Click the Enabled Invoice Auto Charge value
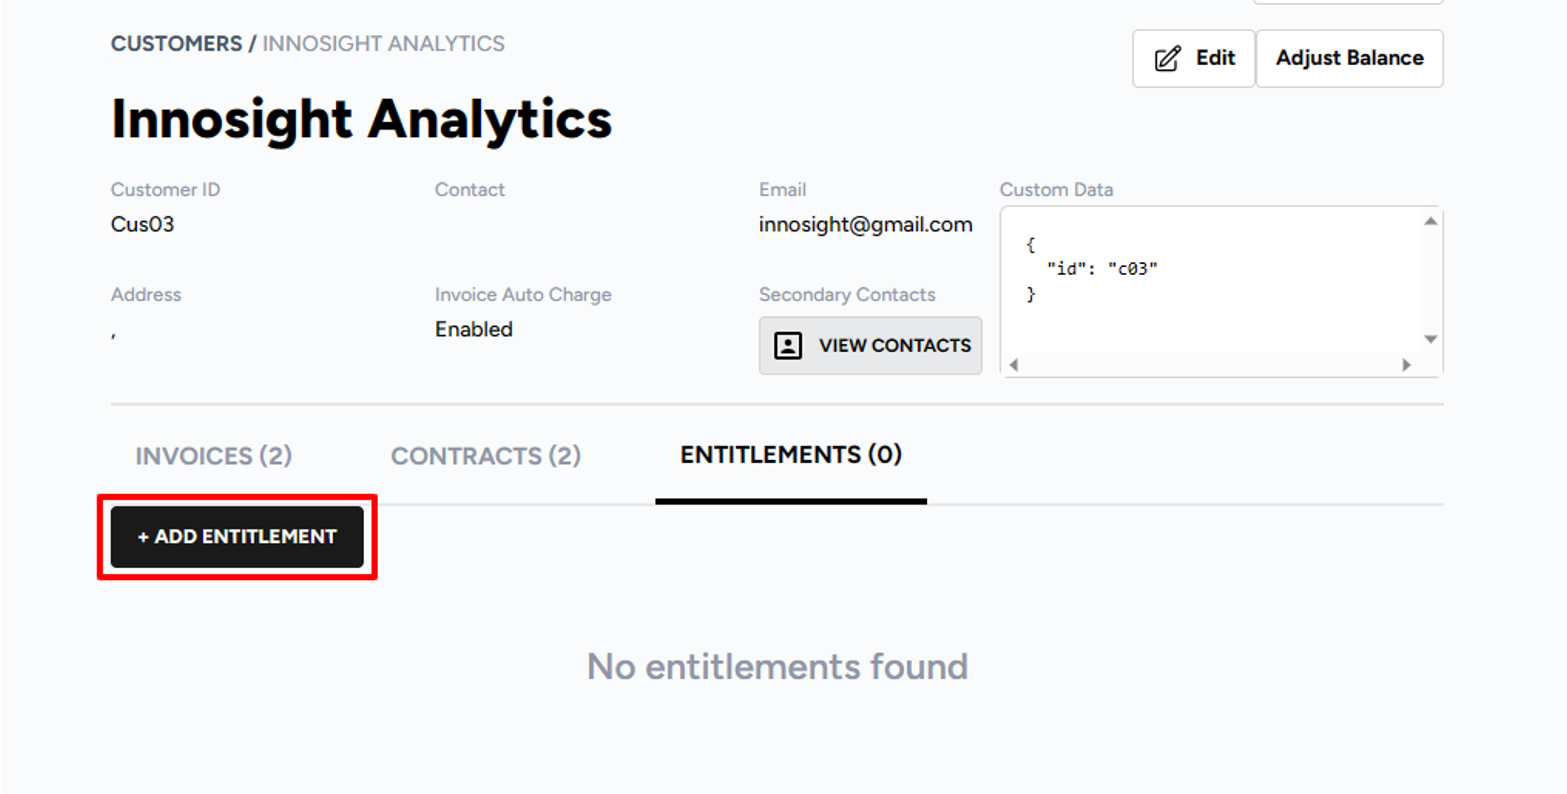 pyautogui.click(x=473, y=329)
